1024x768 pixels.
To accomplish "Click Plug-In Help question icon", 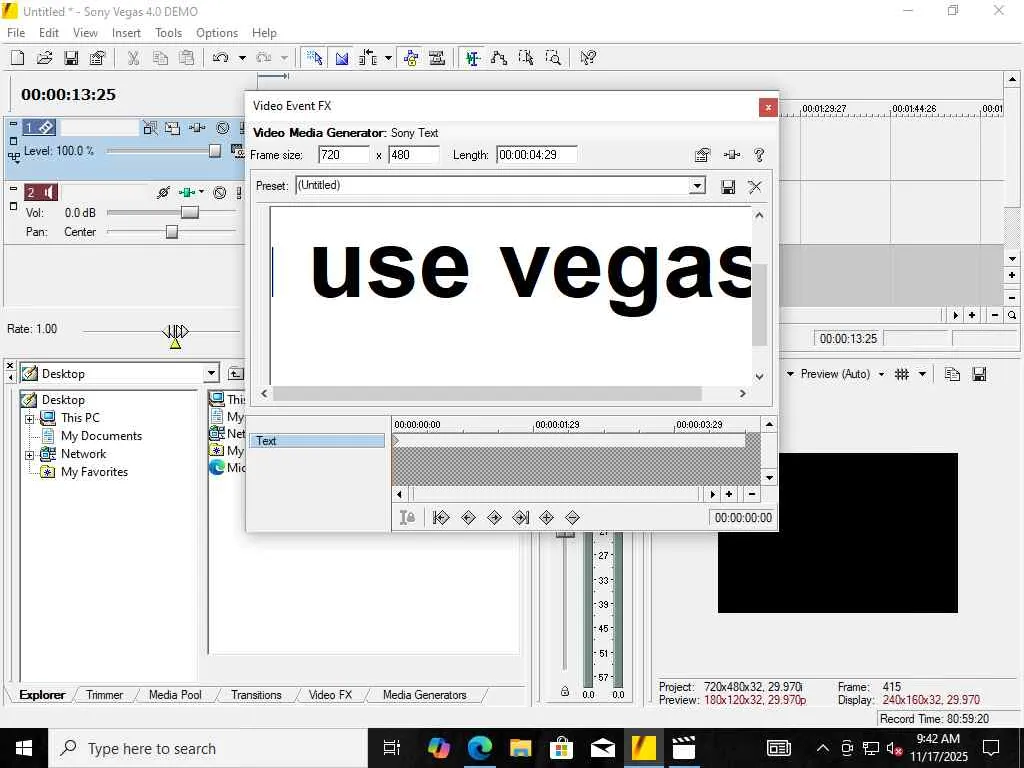I will pyautogui.click(x=759, y=155).
